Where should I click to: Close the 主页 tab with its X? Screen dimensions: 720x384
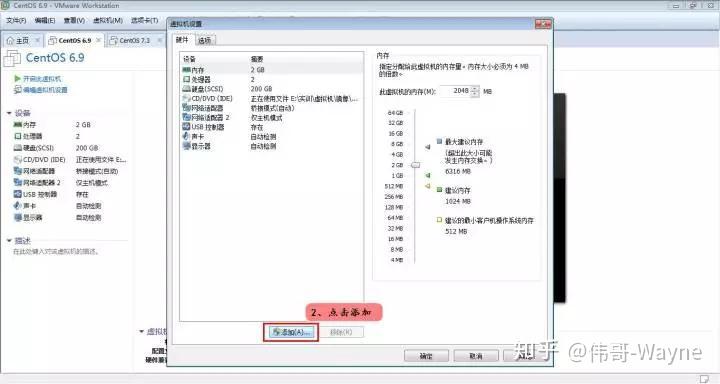[38, 40]
